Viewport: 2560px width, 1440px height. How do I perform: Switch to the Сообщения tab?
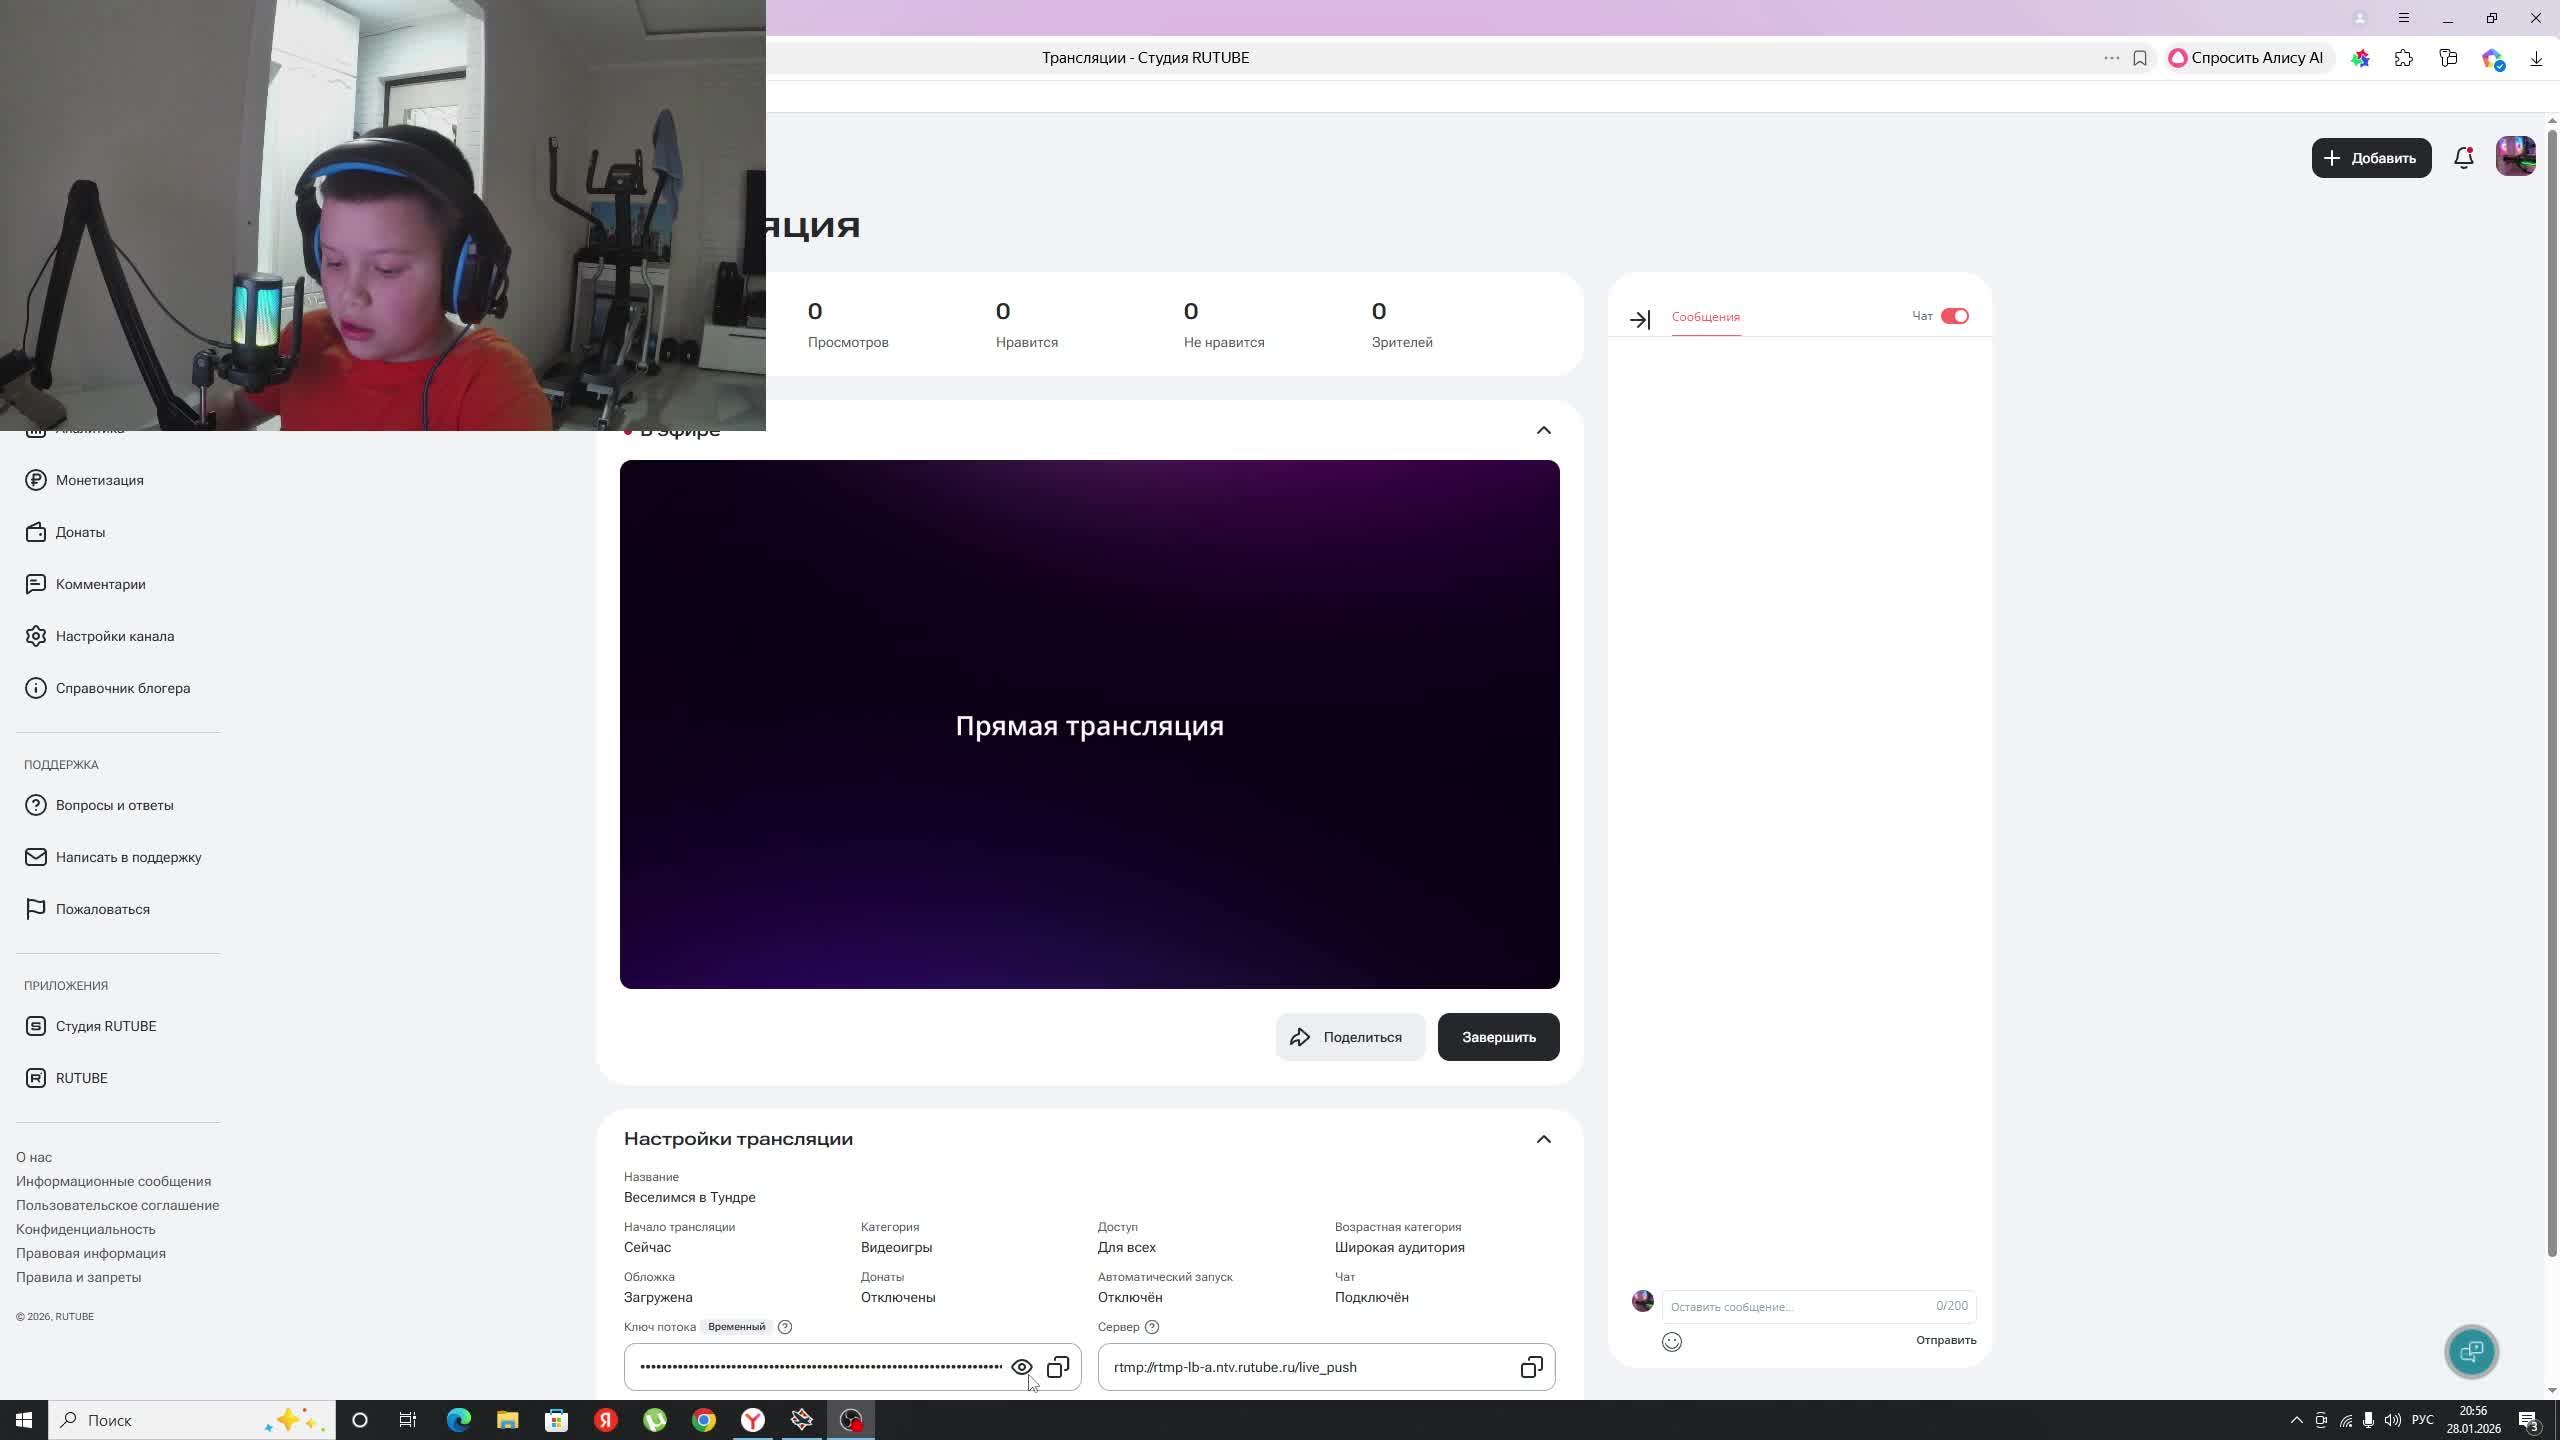coord(1705,317)
